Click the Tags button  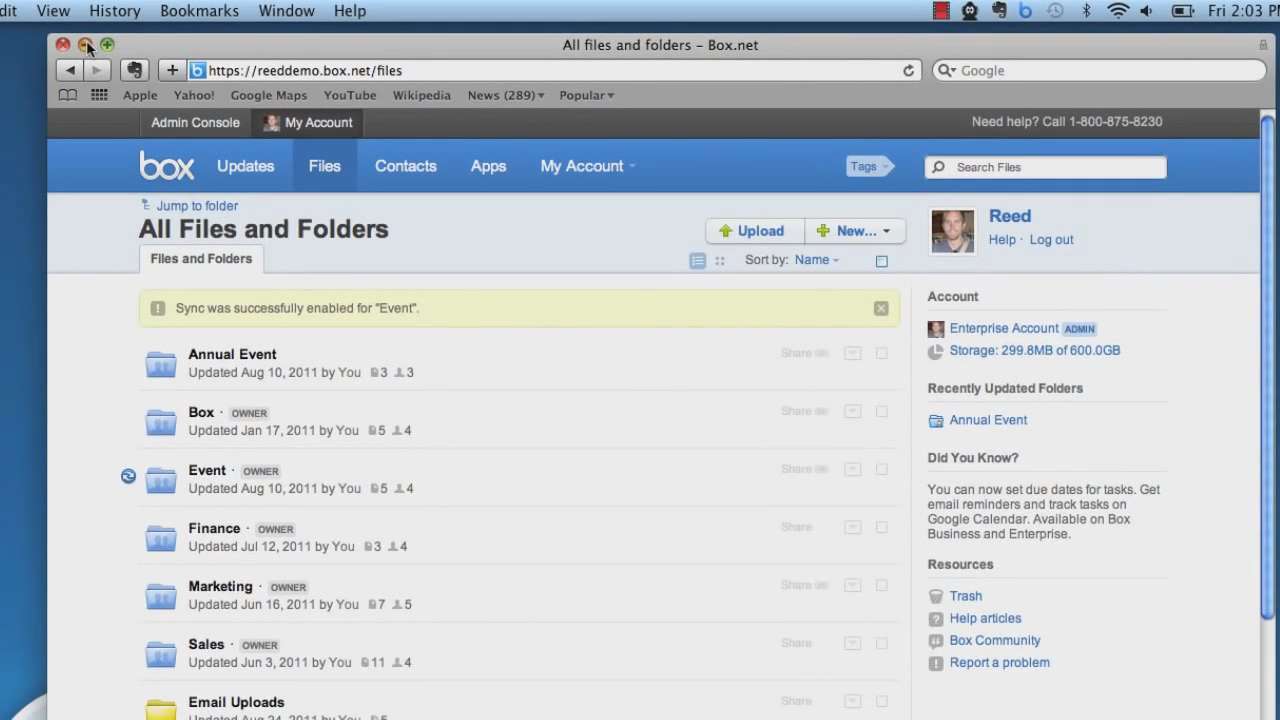(x=868, y=167)
